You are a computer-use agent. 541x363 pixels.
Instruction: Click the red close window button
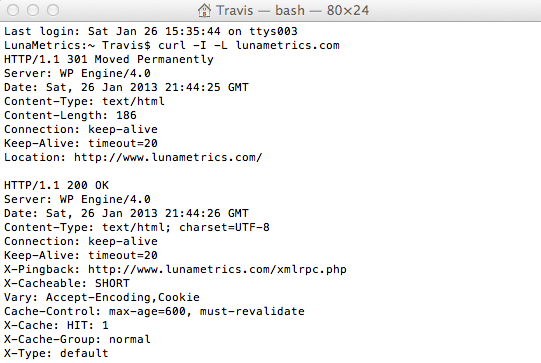click(x=13, y=10)
